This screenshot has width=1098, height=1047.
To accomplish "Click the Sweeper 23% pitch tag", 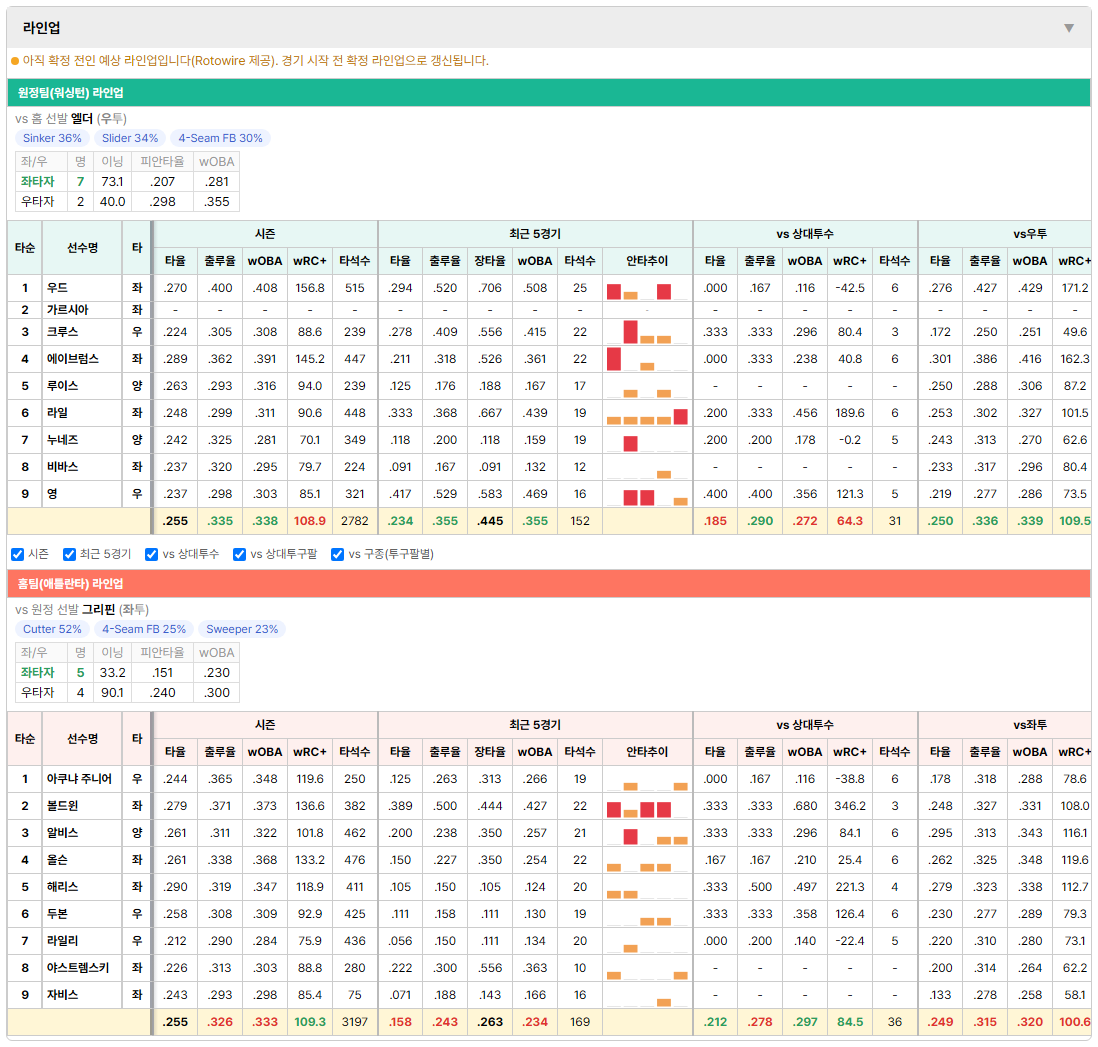I will (x=242, y=629).
